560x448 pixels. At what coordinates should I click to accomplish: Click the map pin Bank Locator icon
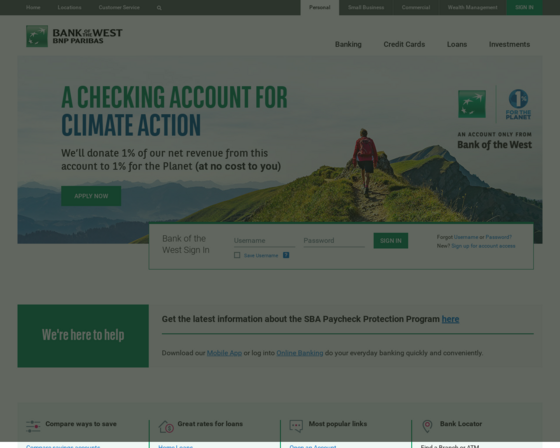point(427,426)
